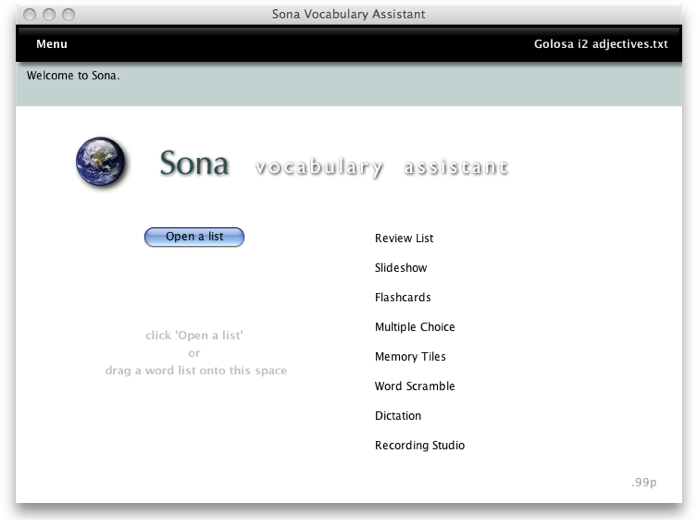
Task: Open the Menu in the top bar
Action: tap(52, 44)
